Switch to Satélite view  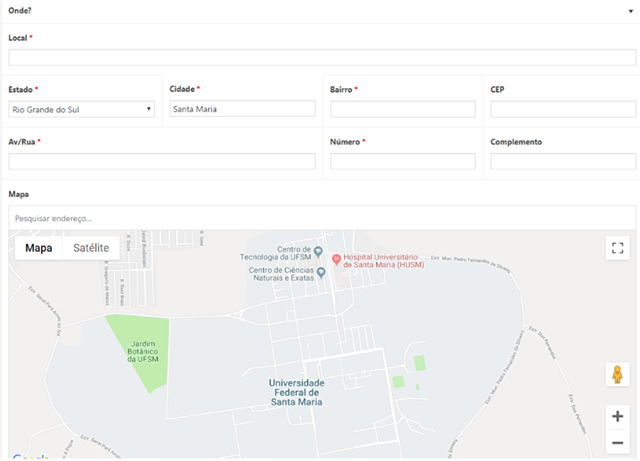91,248
